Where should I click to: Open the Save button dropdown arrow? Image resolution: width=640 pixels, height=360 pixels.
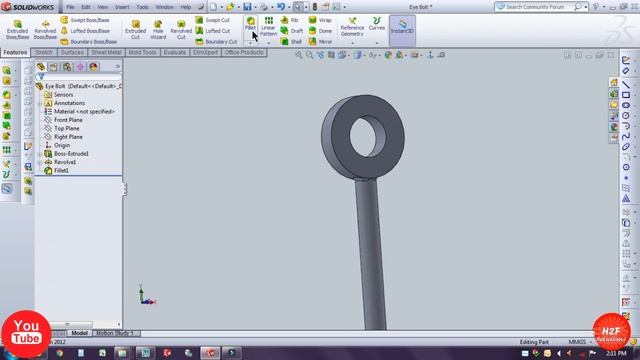point(255,7)
